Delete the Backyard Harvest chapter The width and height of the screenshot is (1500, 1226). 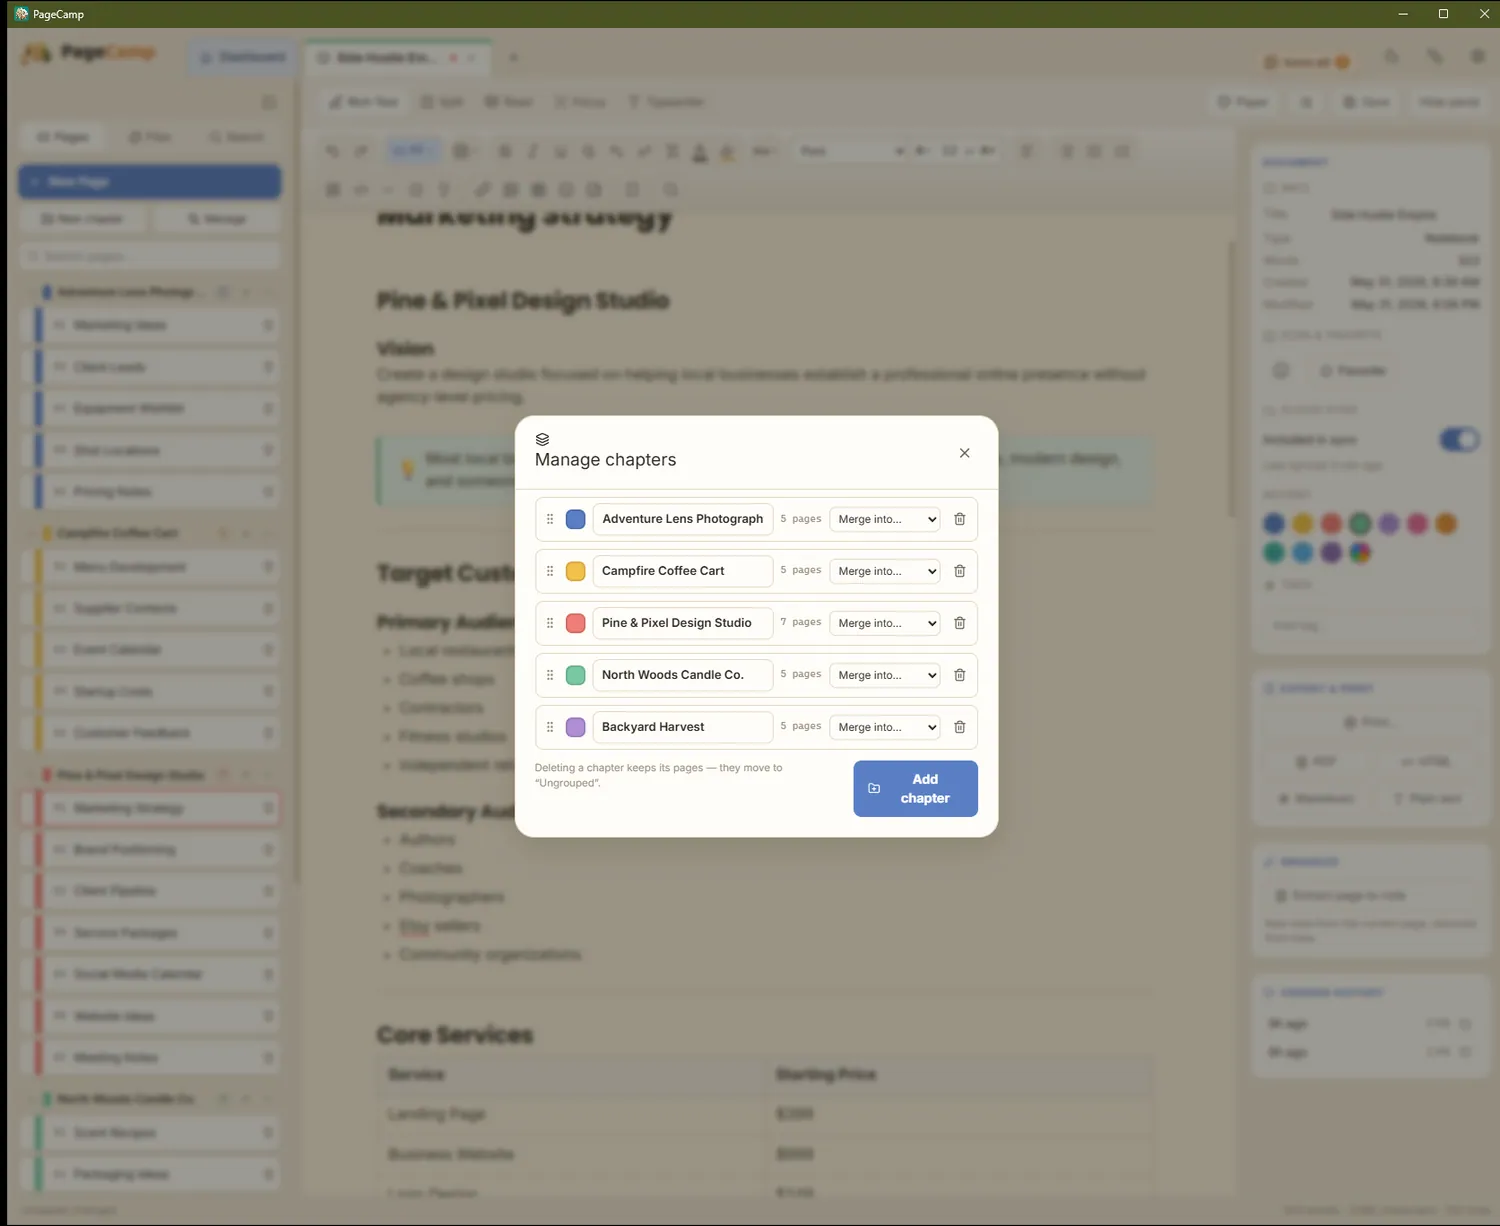[959, 727]
